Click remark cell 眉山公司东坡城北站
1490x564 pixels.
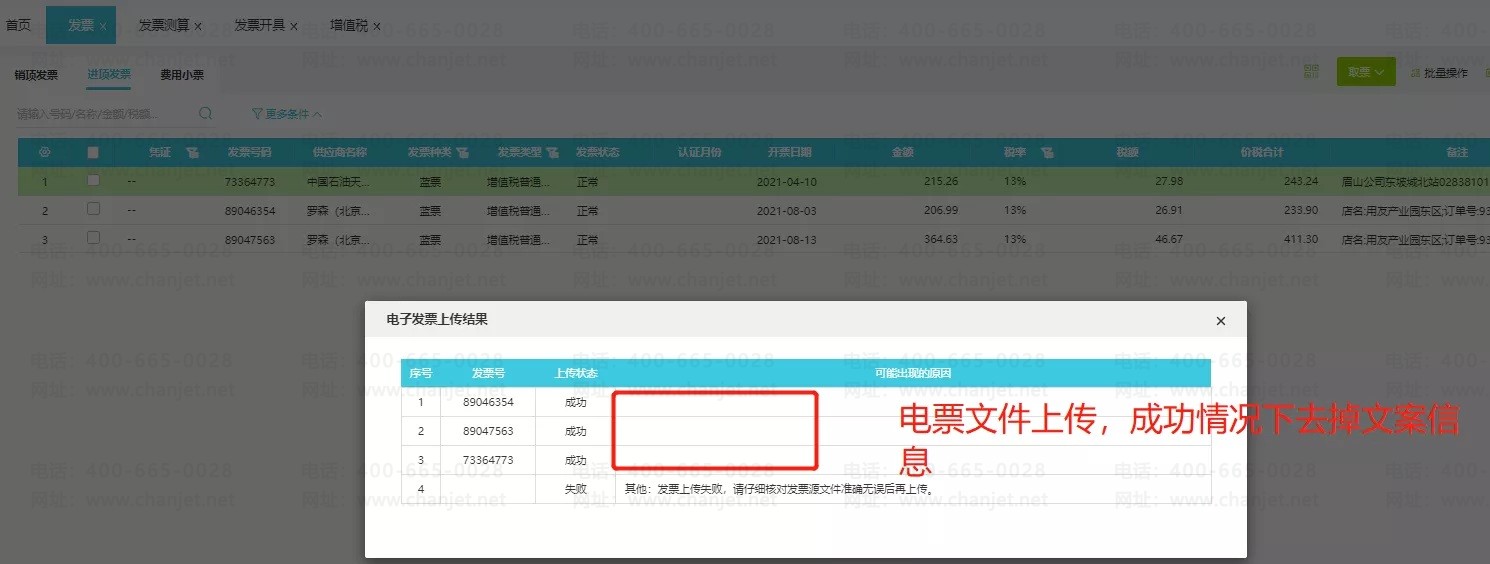[x=1415, y=182]
